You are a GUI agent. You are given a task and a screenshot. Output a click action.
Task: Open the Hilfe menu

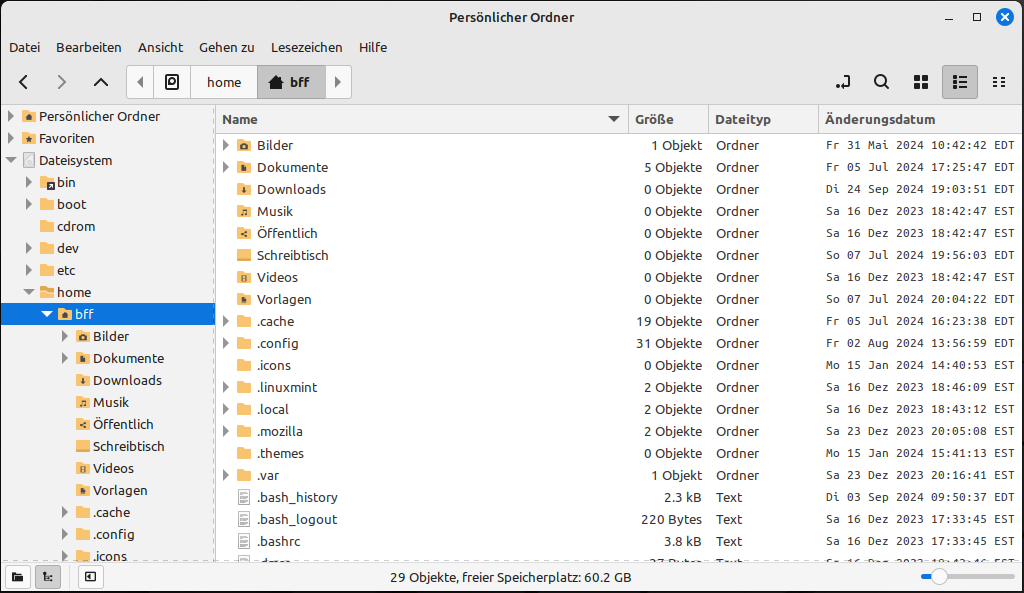click(373, 47)
